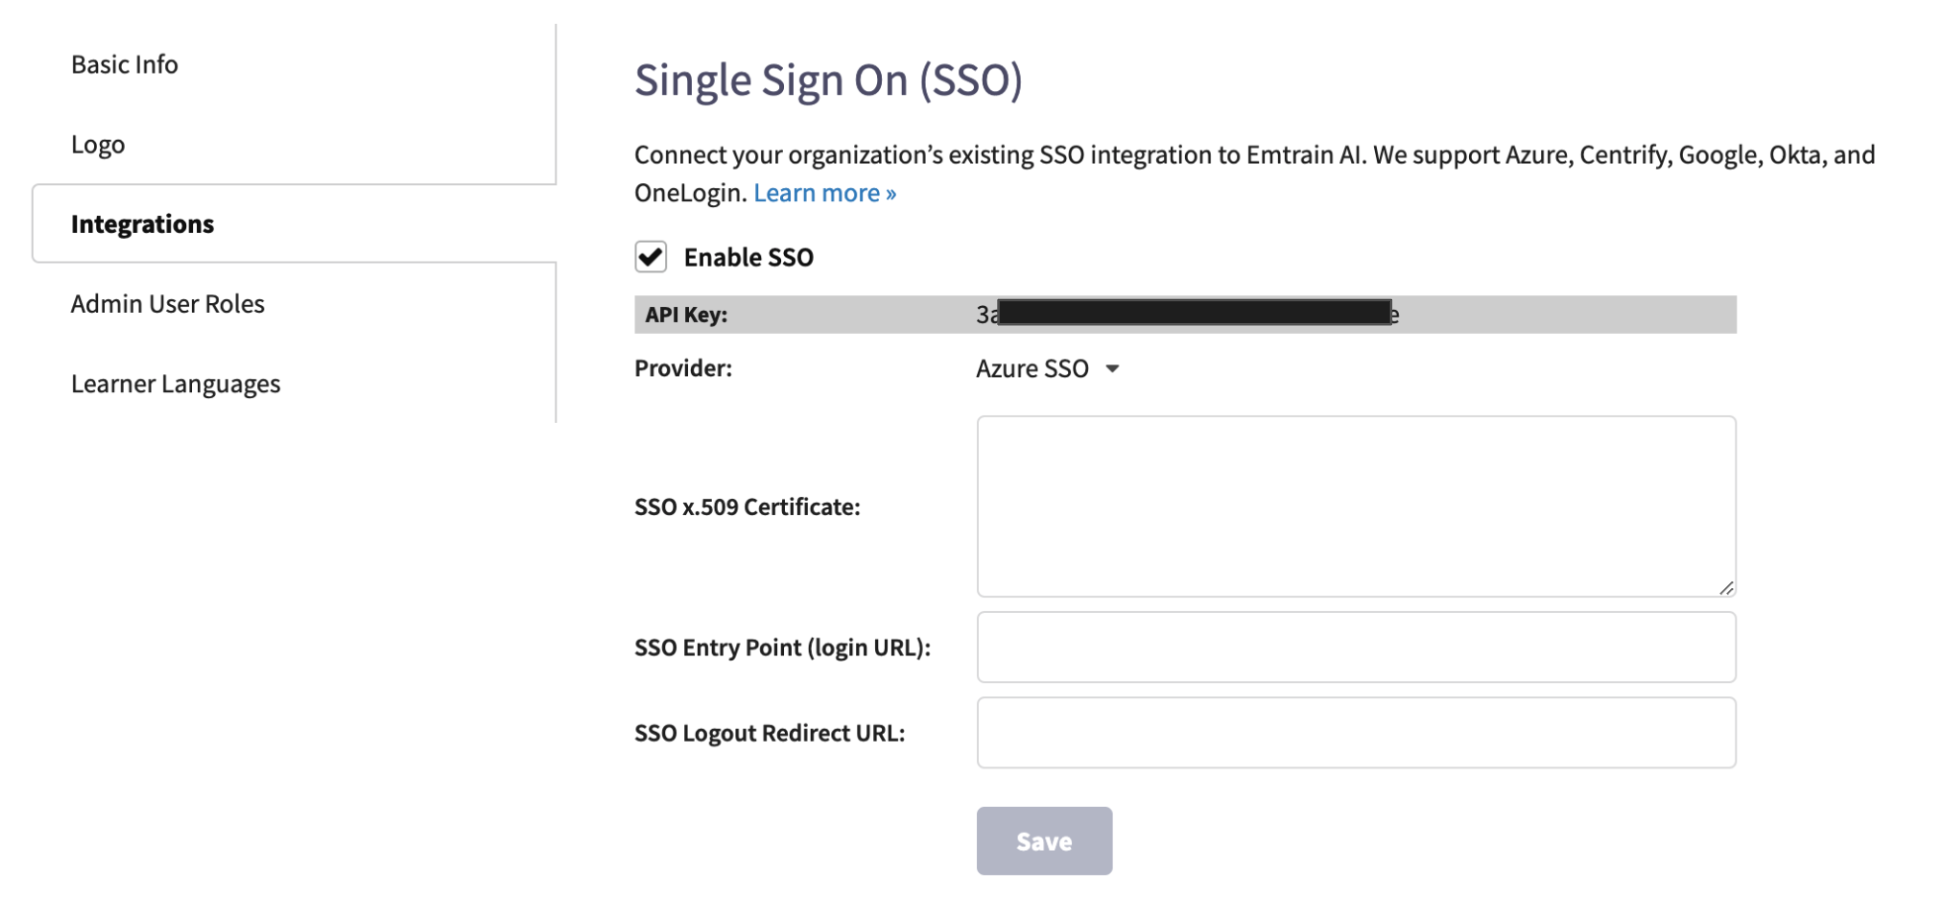Click the chevron next to Azure SSO

(x=1113, y=369)
